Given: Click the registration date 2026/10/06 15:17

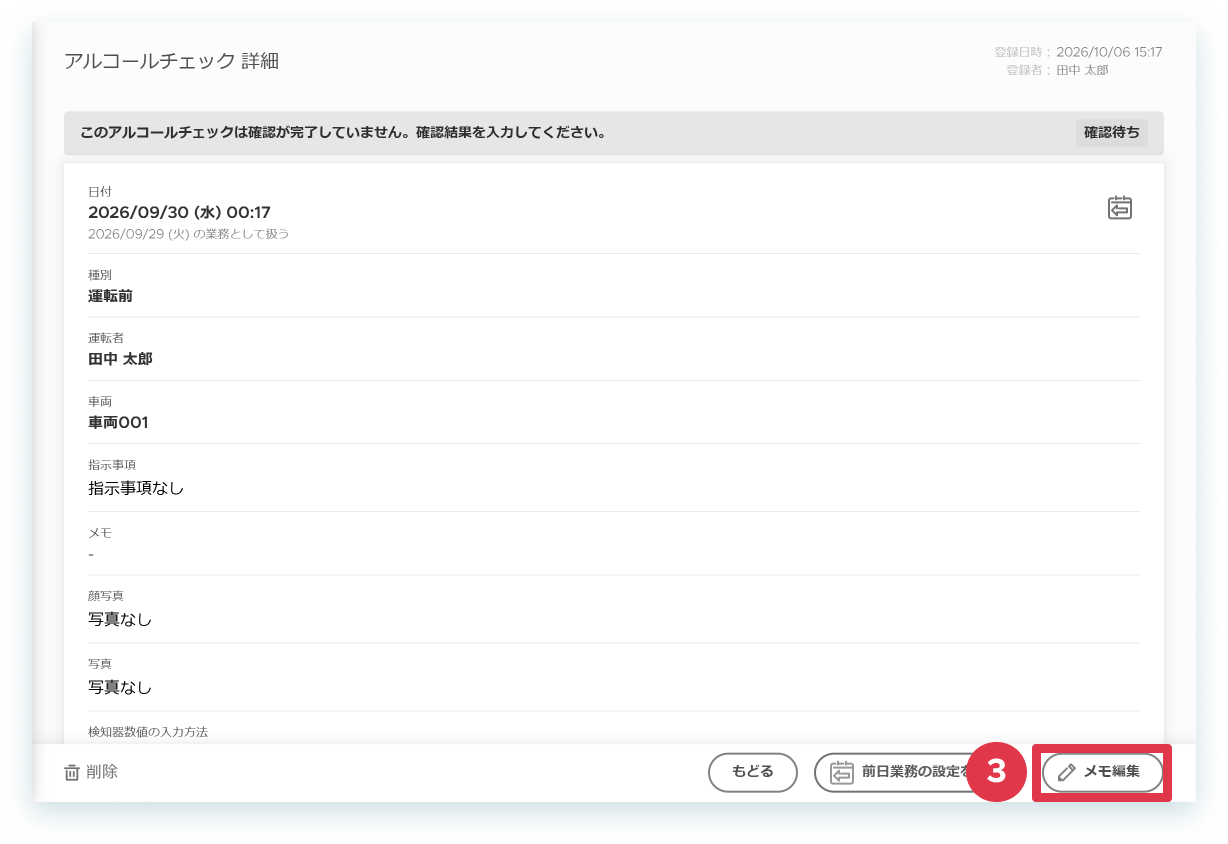Looking at the screenshot, I should [x=1109, y=52].
